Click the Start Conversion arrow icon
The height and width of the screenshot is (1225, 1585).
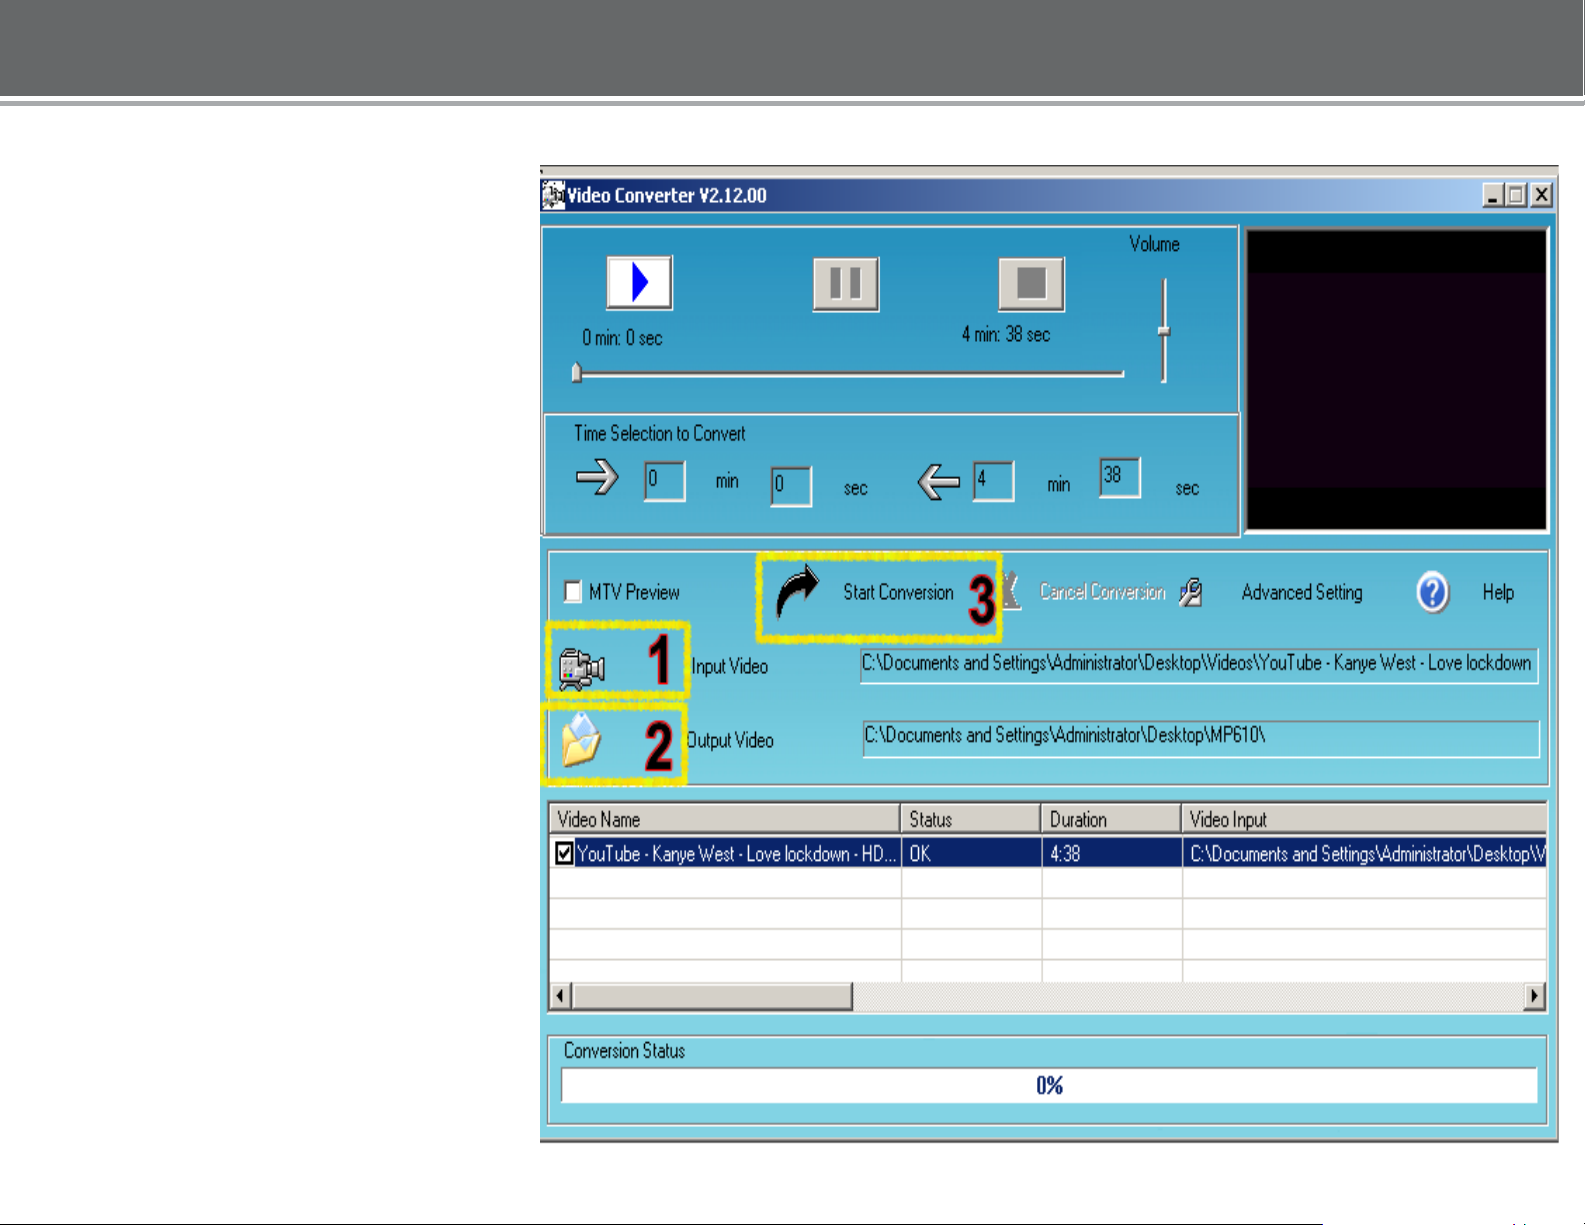[x=797, y=593]
